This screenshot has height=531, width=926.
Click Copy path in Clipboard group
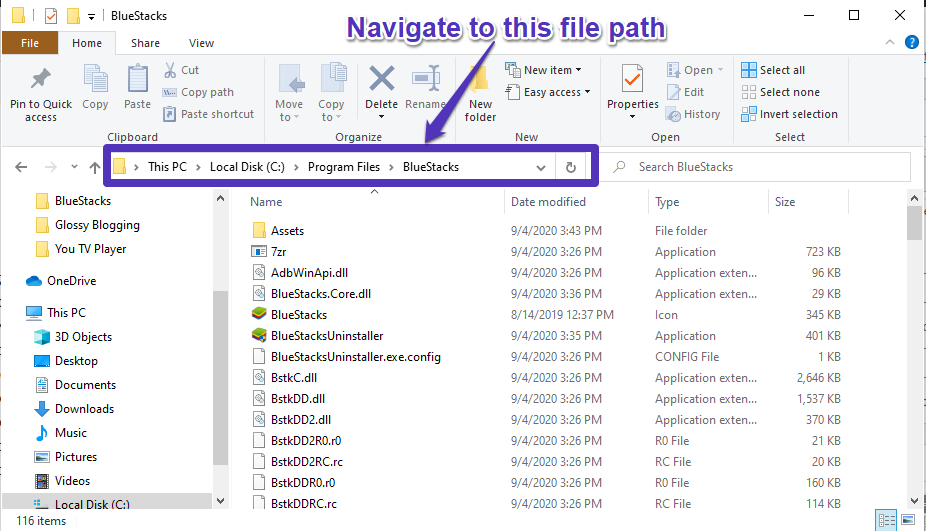click(x=198, y=92)
